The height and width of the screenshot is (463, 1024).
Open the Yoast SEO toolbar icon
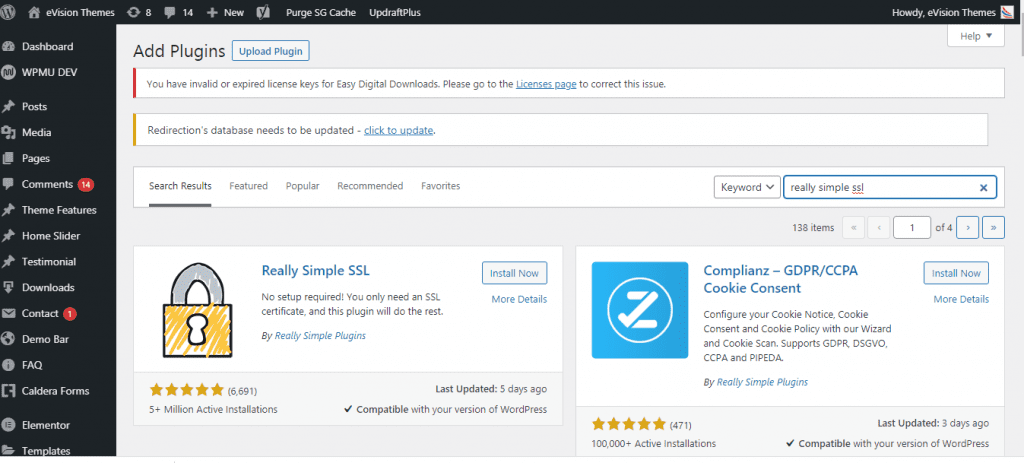tap(264, 12)
